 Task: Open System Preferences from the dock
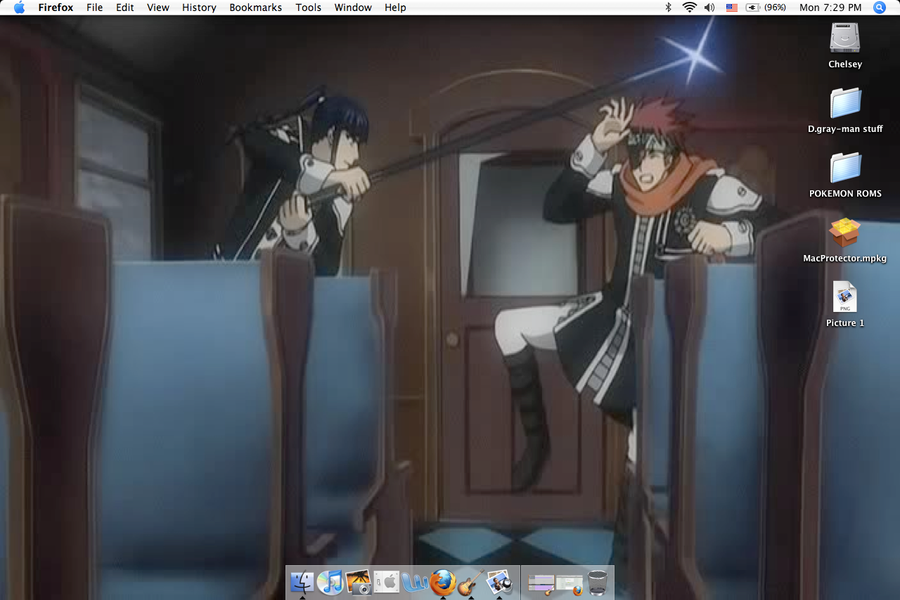coord(386,582)
